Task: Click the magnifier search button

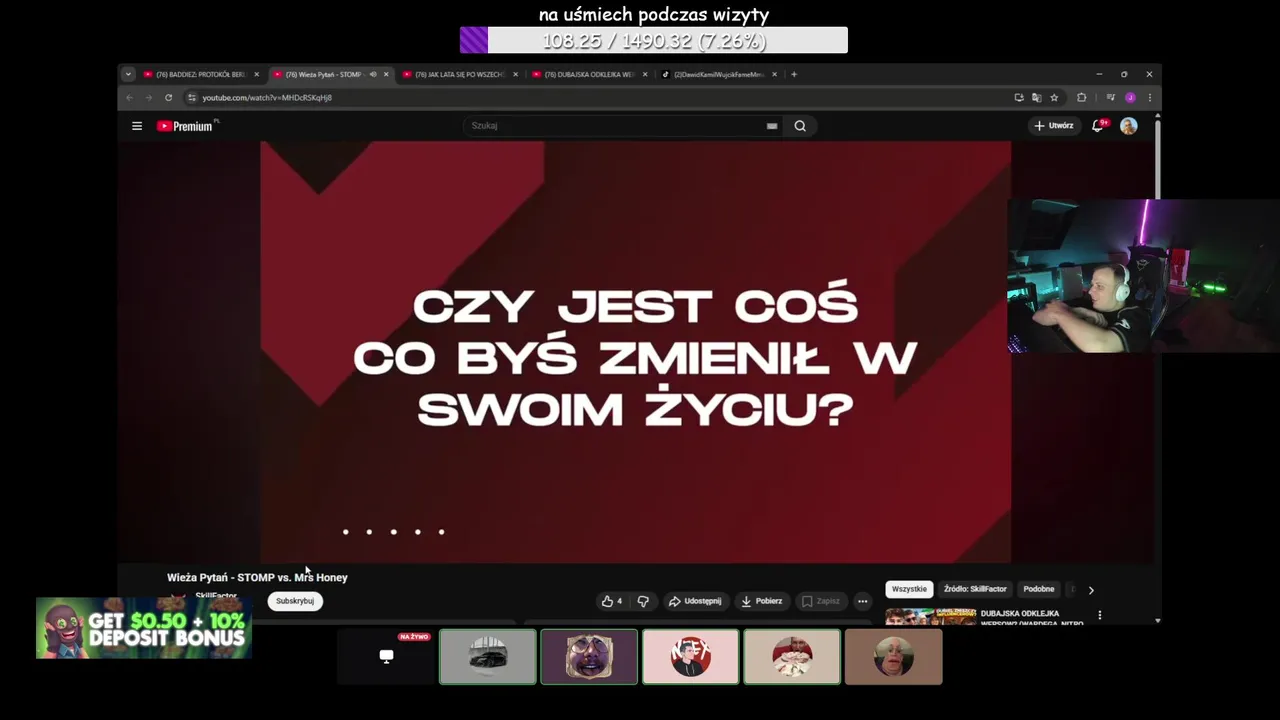Action: (x=800, y=126)
